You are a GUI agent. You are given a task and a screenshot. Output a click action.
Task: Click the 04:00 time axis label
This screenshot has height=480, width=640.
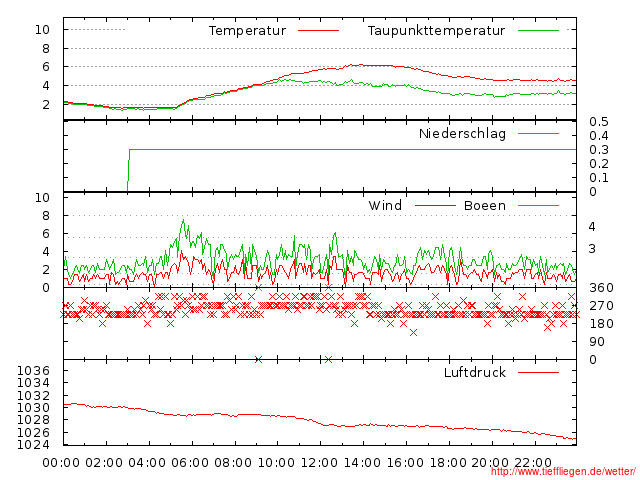pos(147,463)
